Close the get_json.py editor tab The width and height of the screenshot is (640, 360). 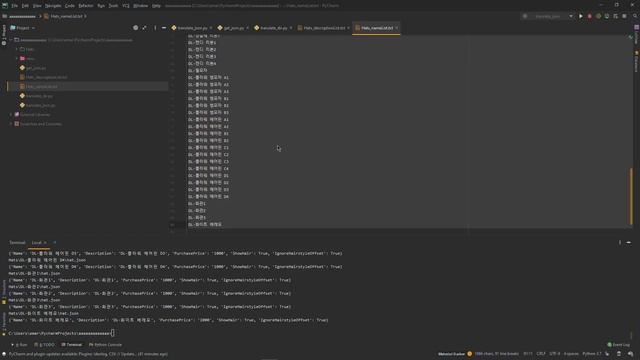(x=247, y=28)
